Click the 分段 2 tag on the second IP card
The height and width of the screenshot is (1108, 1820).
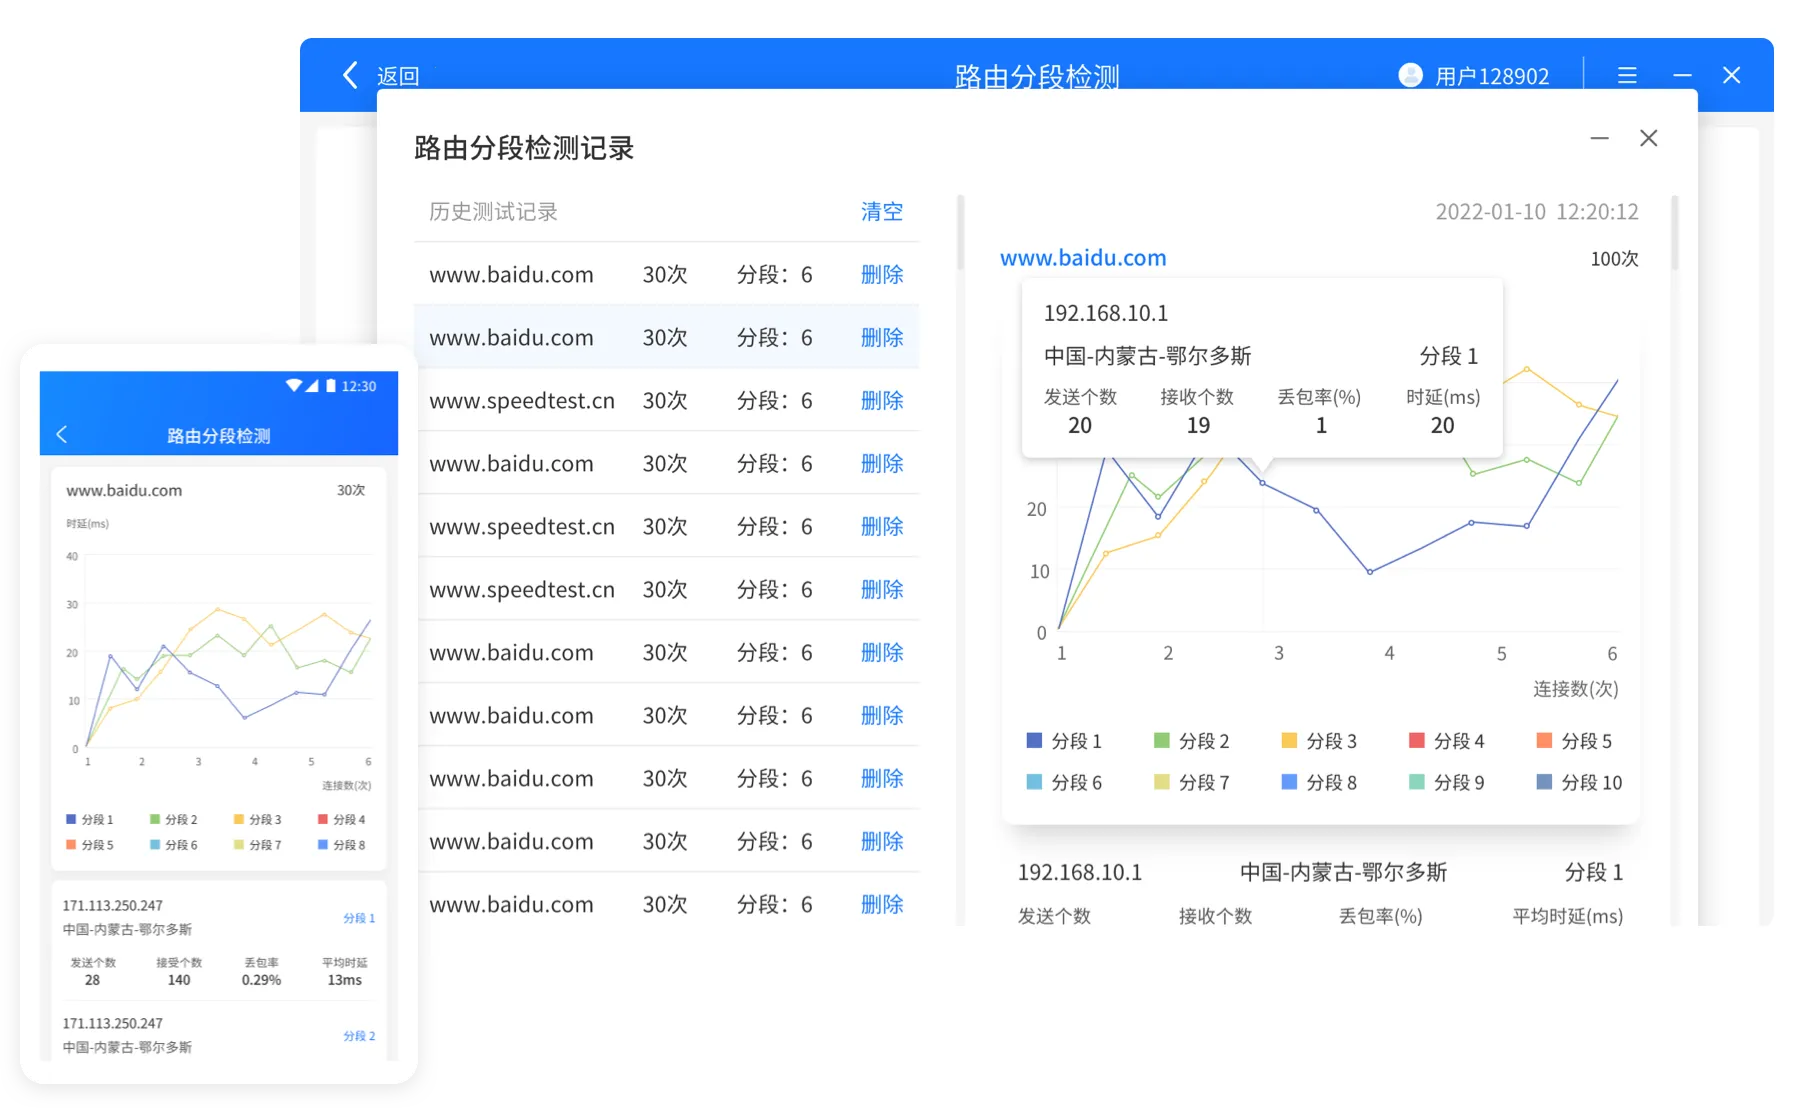[358, 1037]
